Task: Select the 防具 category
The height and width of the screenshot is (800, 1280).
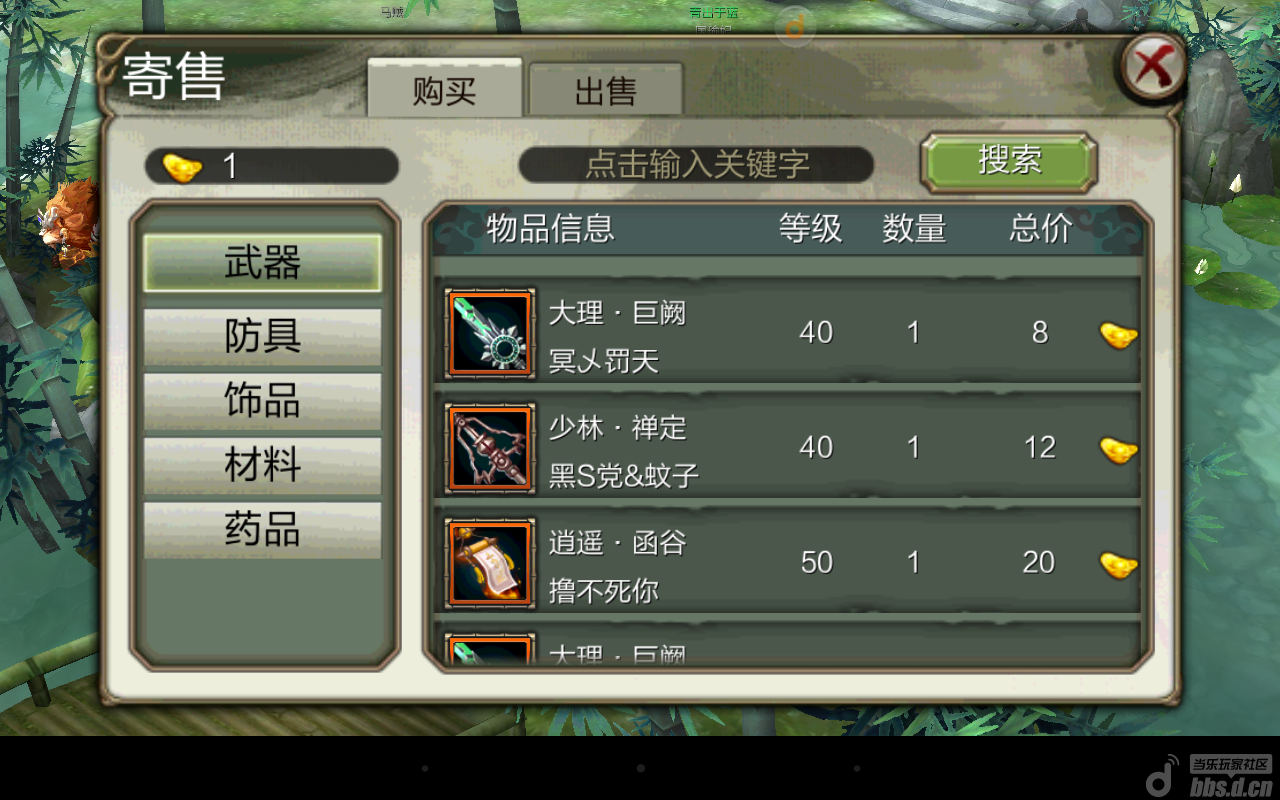Action: [262, 337]
